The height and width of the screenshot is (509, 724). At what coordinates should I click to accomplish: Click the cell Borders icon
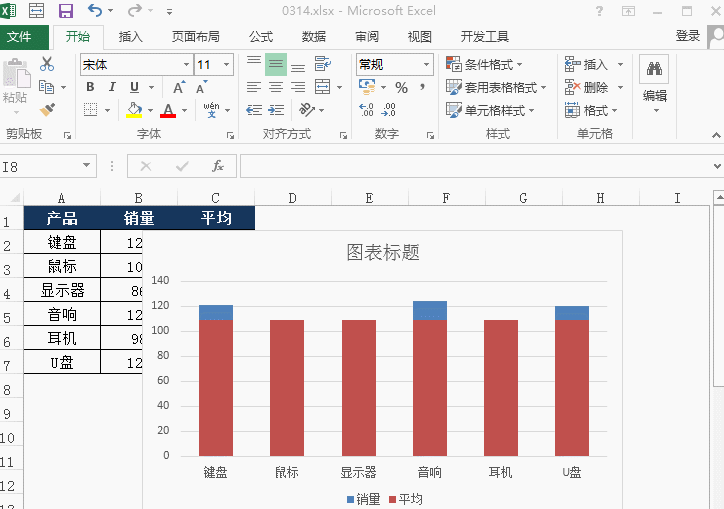[90, 110]
